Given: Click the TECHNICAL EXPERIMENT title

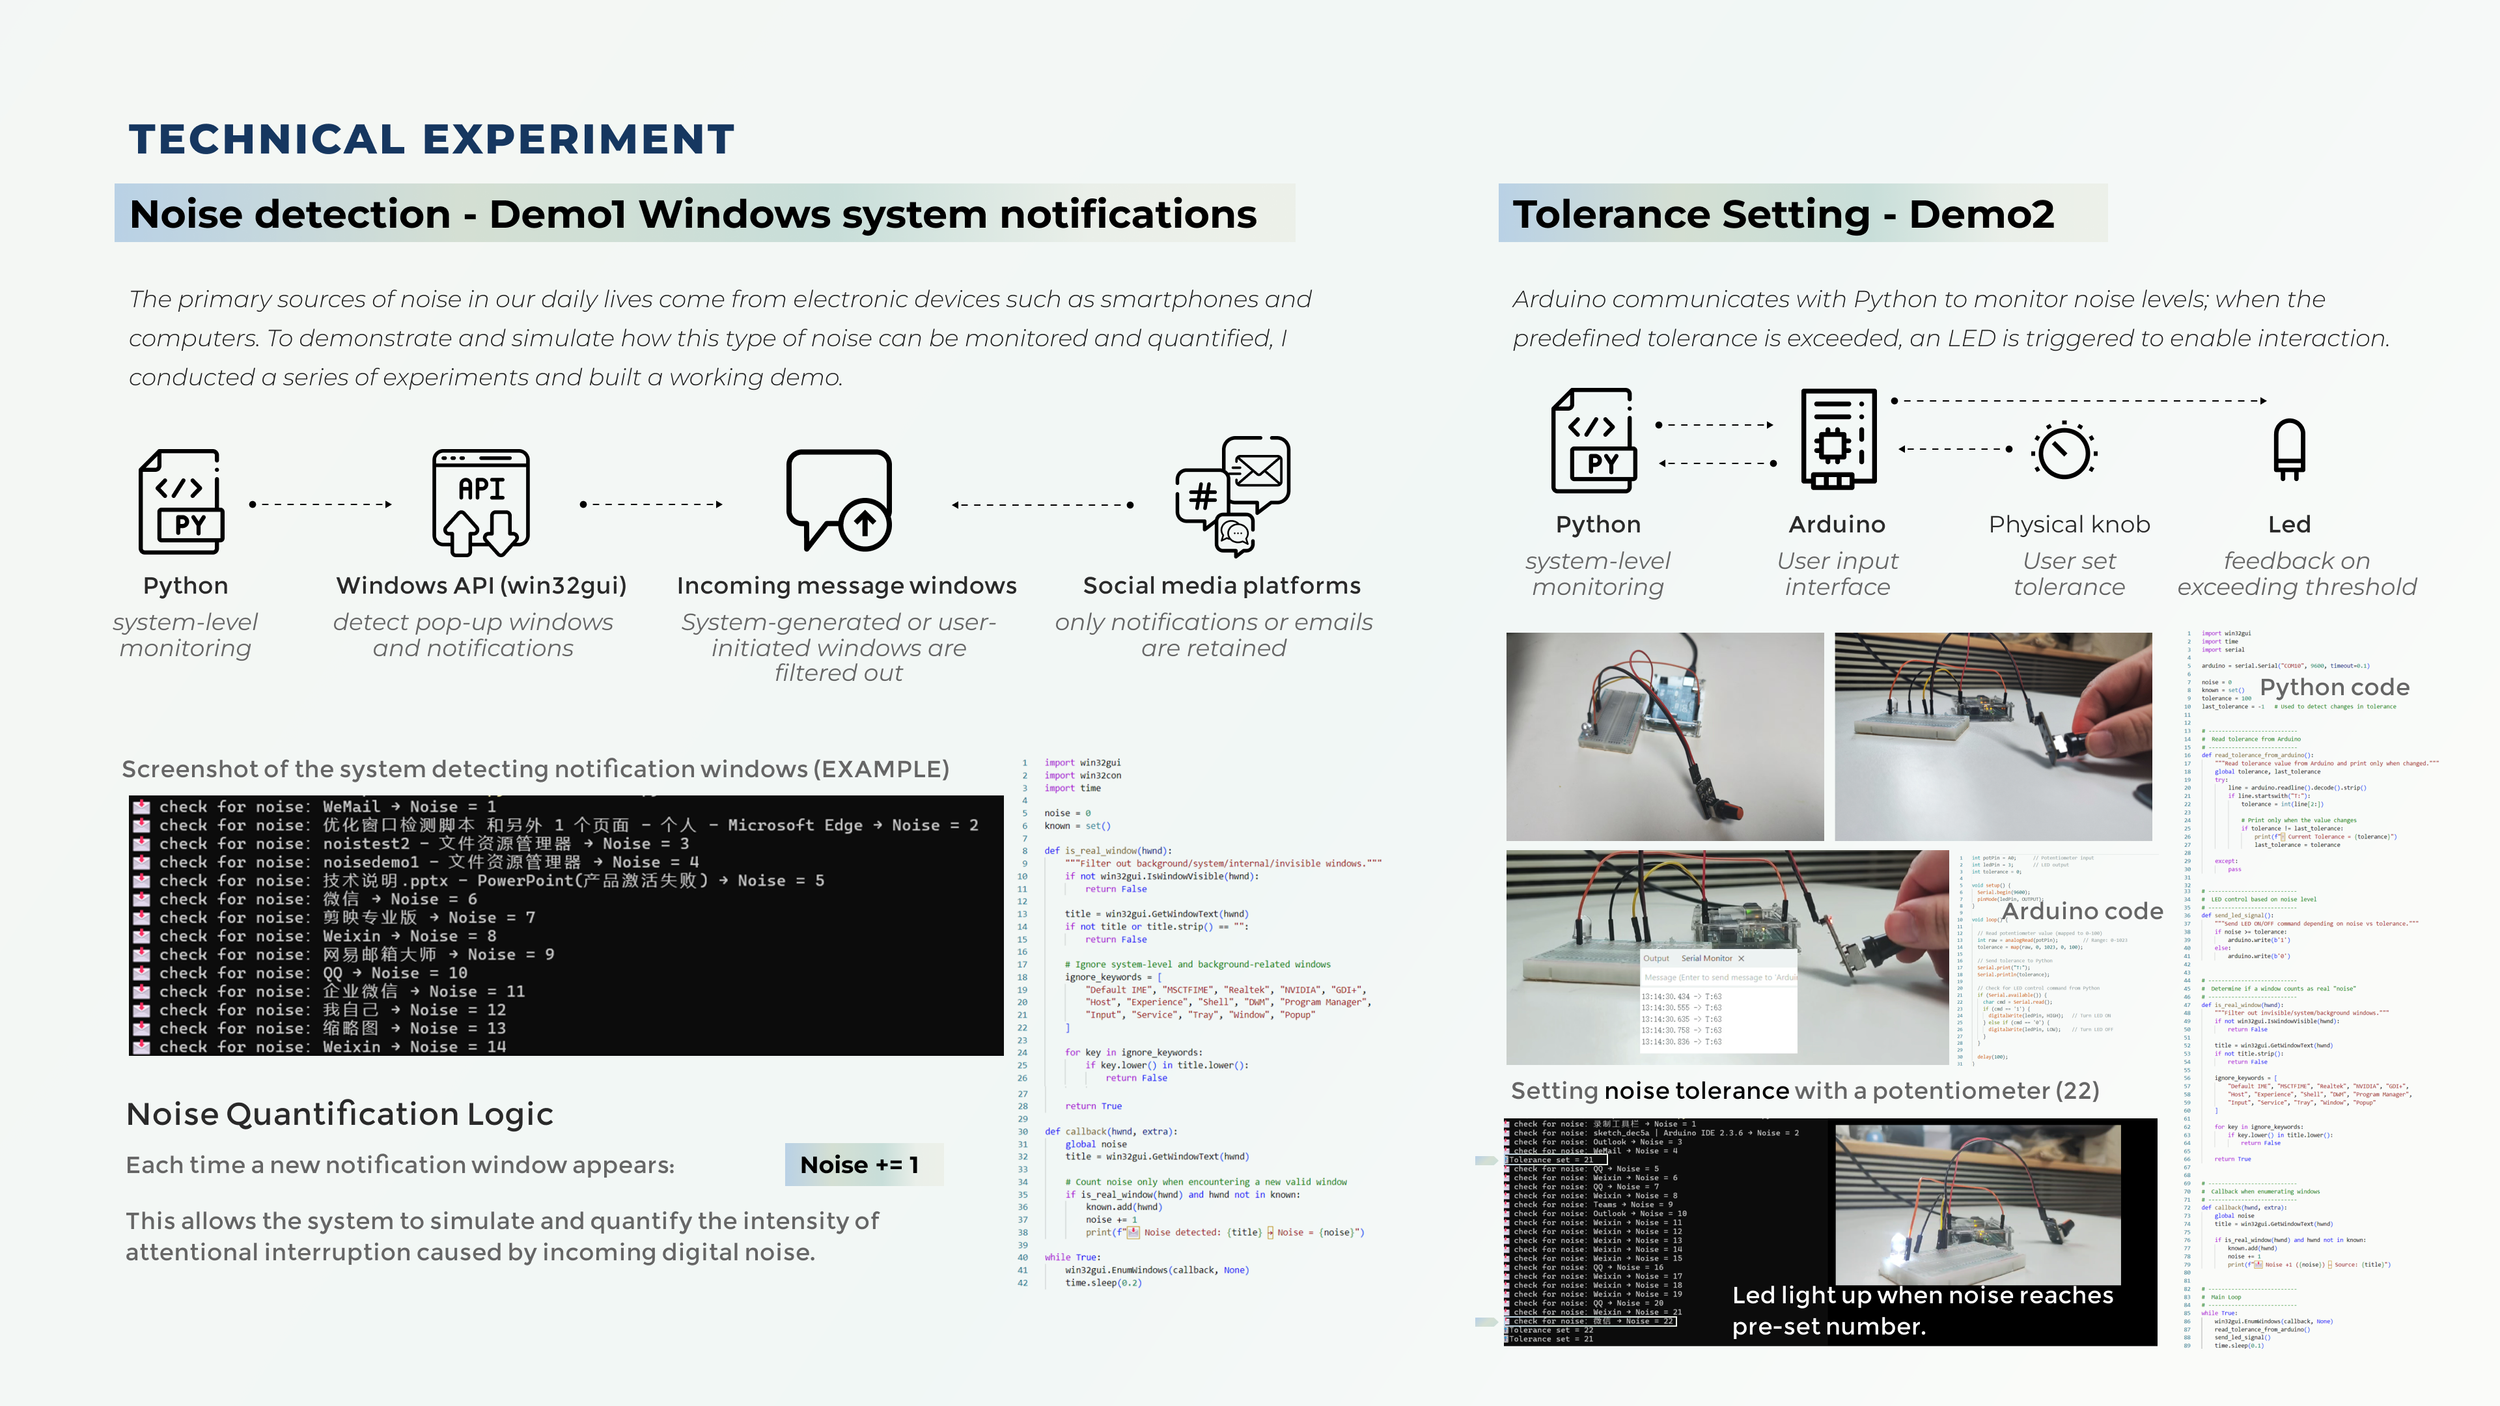Looking at the screenshot, I should click(431, 139).
